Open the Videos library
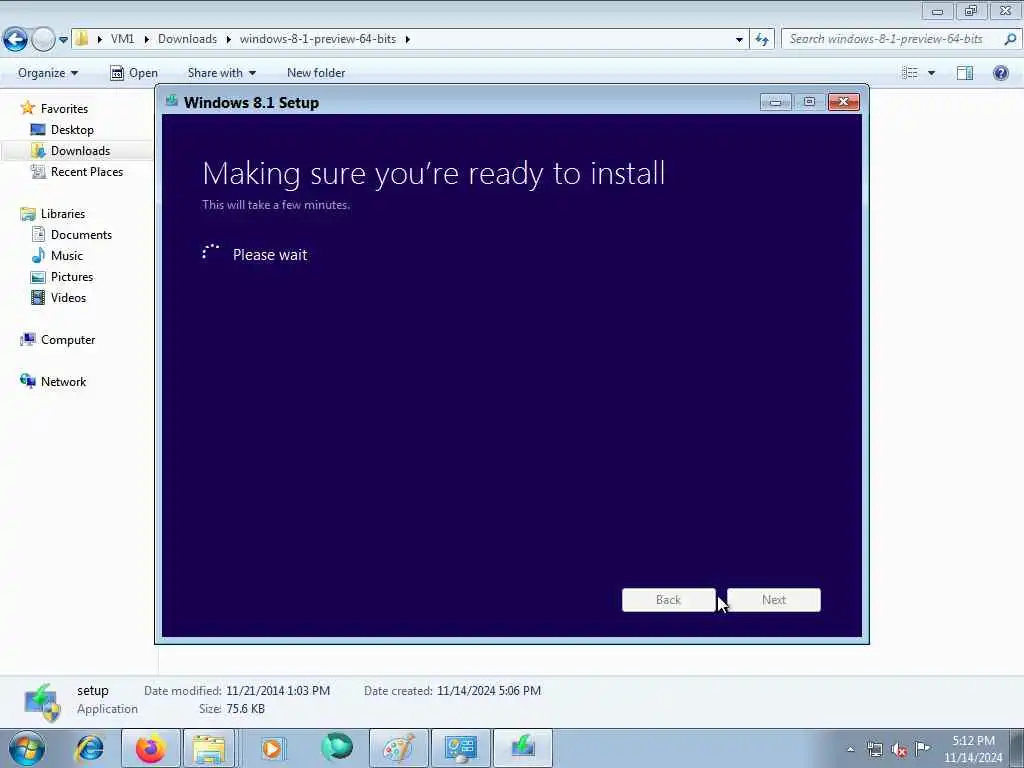The height and width of the screenshot is (768, 1024). tap(68, 298)
